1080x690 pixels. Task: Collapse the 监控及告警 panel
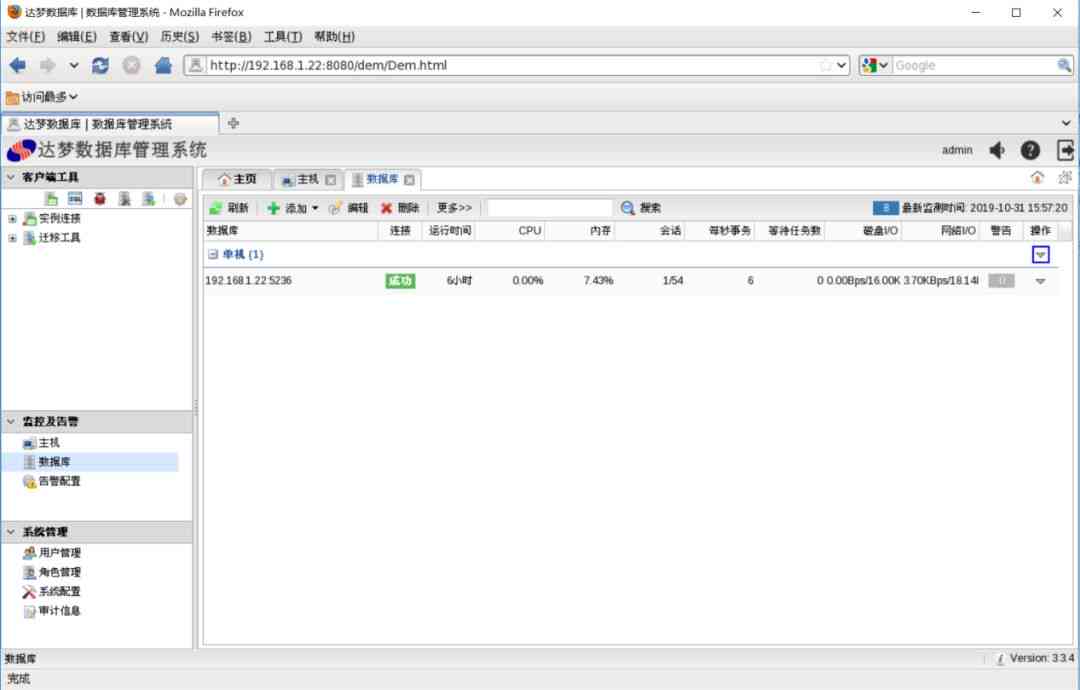click(10, 421)
